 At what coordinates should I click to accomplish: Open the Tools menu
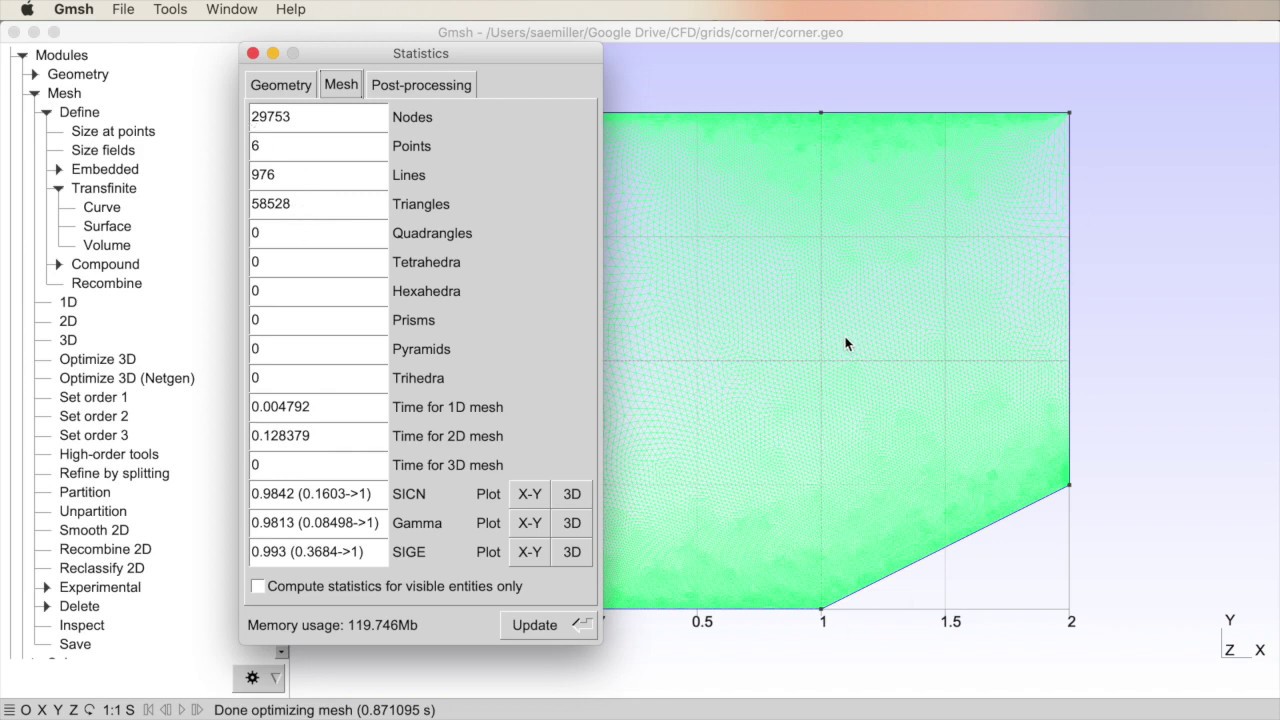click(170, 9)
